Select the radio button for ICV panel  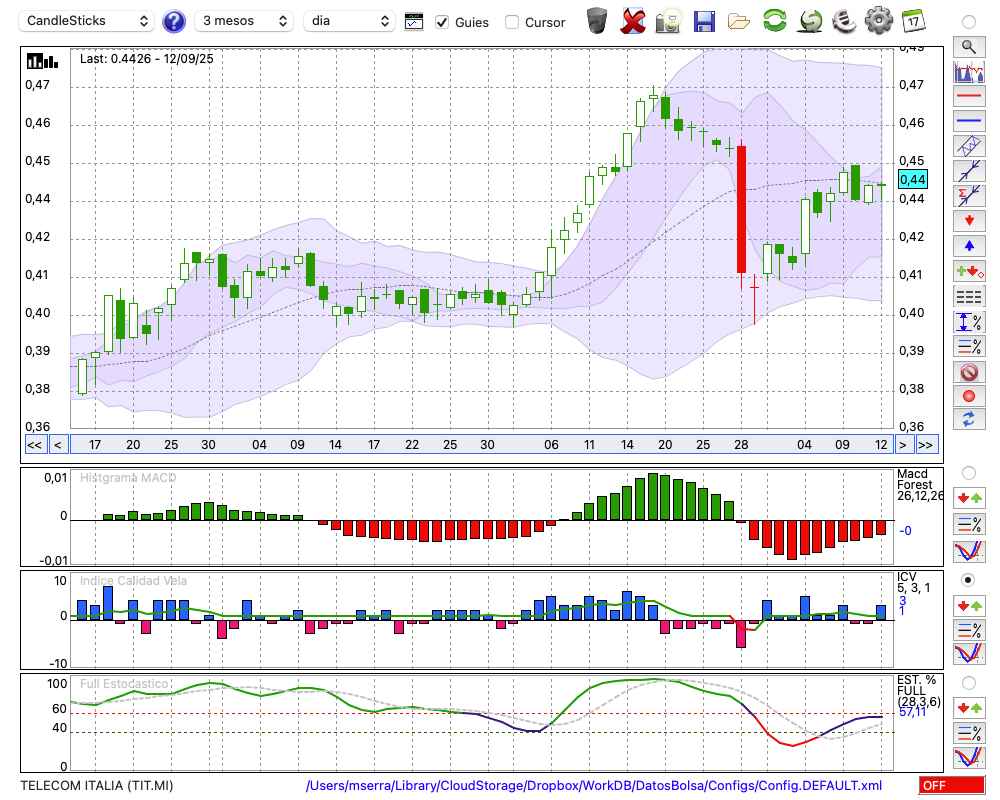coord(969,580)
